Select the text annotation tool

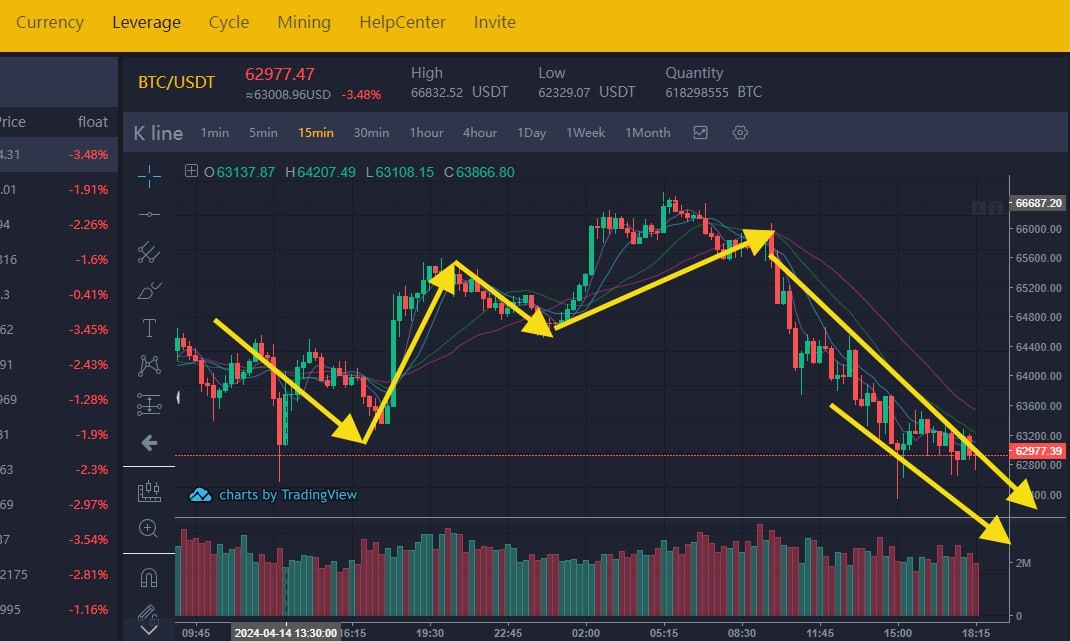pyautogui.click(x=149, y=328)
